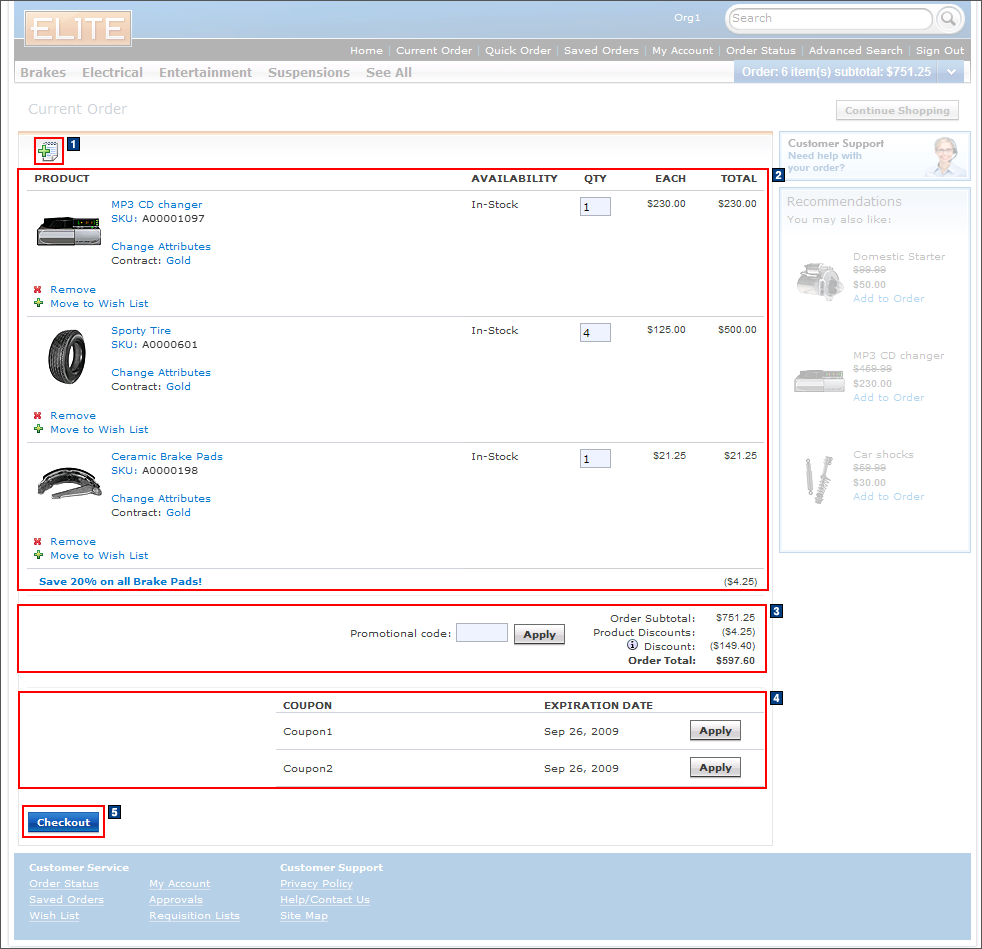Click the search magnifier icon

pyautogui.click(x=949, y=19)
